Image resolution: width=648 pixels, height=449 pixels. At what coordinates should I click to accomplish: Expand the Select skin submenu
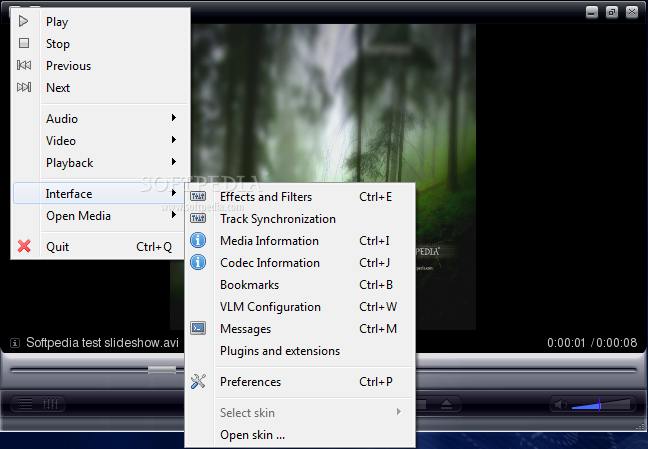301,412
